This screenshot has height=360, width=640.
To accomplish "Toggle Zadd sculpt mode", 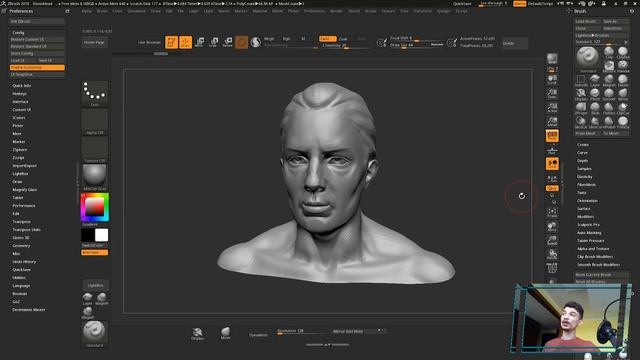I will [327, 39].
